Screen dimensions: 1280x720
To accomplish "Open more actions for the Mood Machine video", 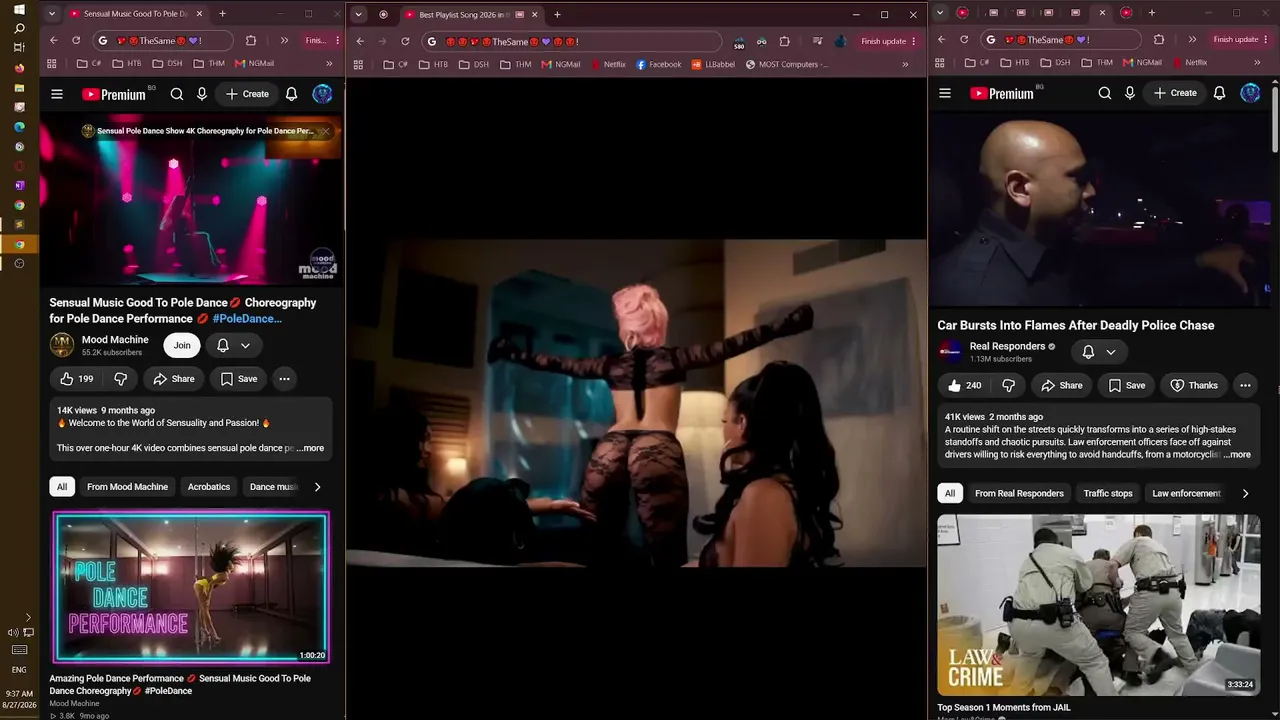I will [x=284, y=379].
